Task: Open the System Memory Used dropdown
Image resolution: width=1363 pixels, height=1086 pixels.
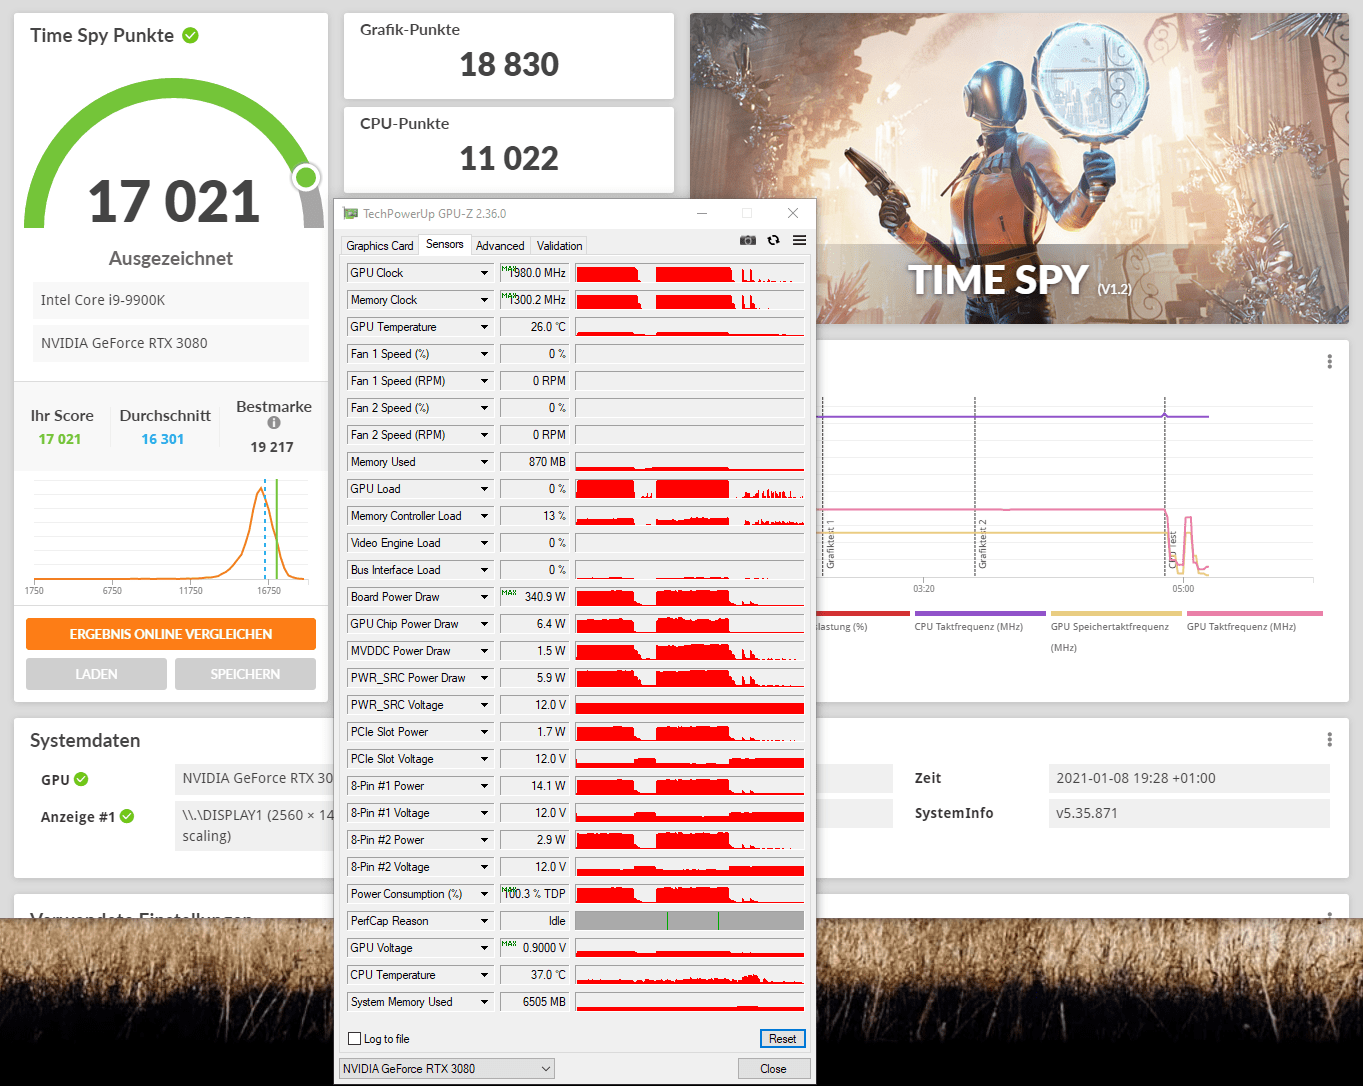Action: (x=484, y=1002)
